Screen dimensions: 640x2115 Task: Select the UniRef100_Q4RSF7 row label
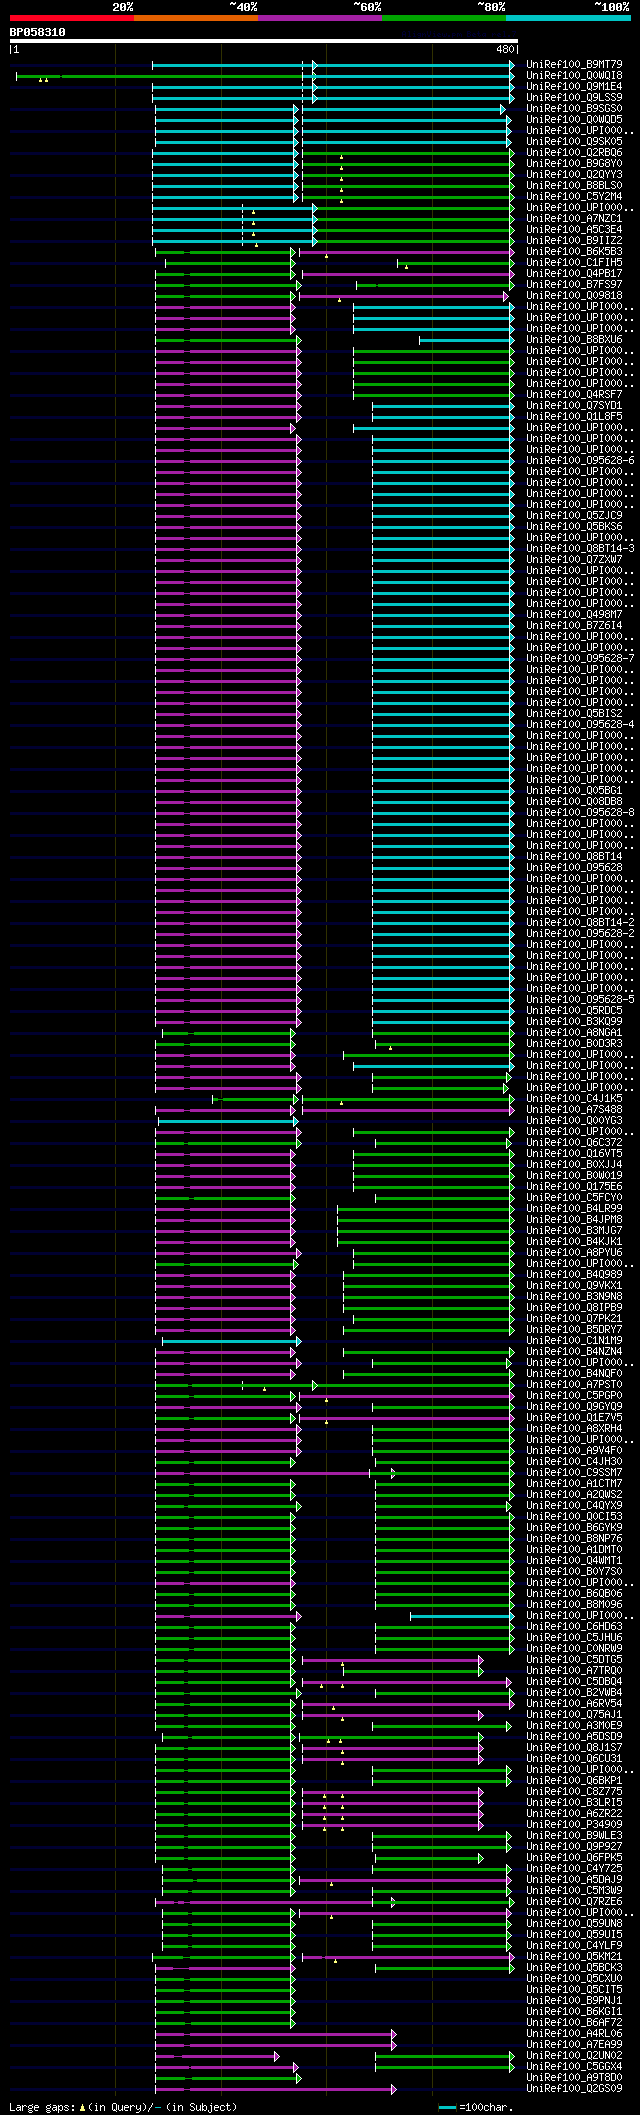click(x=574, y=394)
